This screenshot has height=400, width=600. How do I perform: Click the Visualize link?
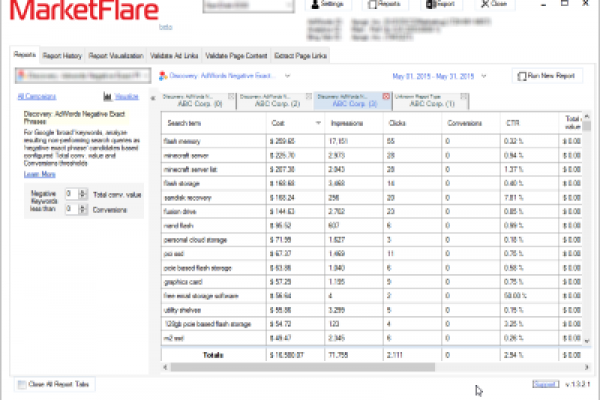pos(126,96)
